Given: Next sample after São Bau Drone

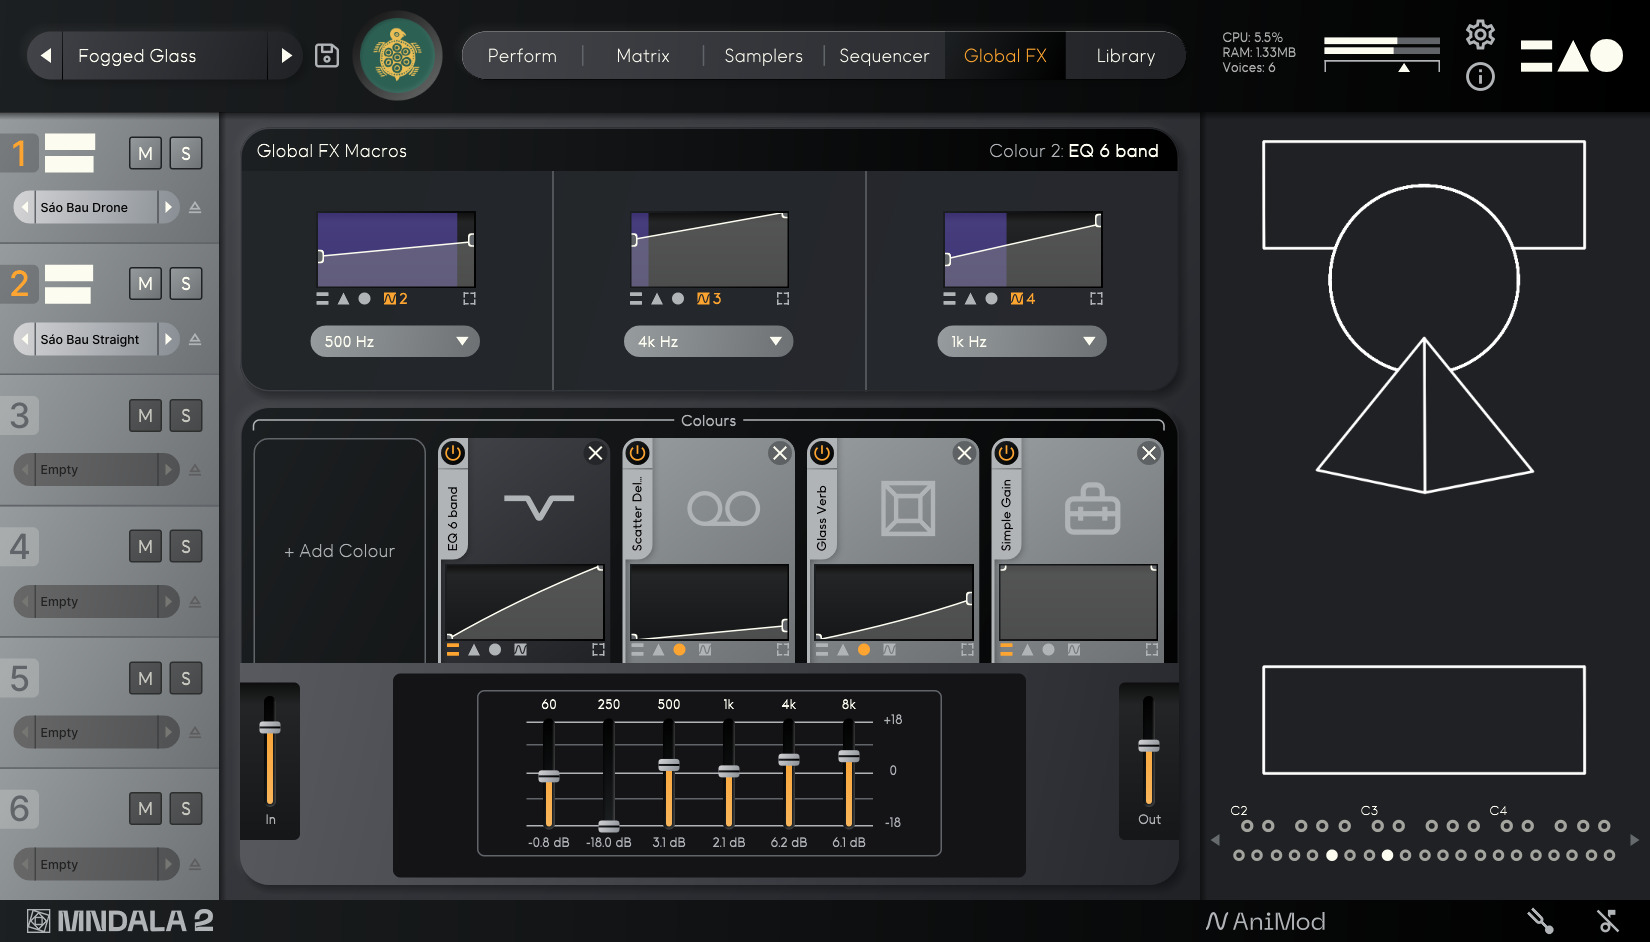Looking at the screenshot, I should (168, 207).
